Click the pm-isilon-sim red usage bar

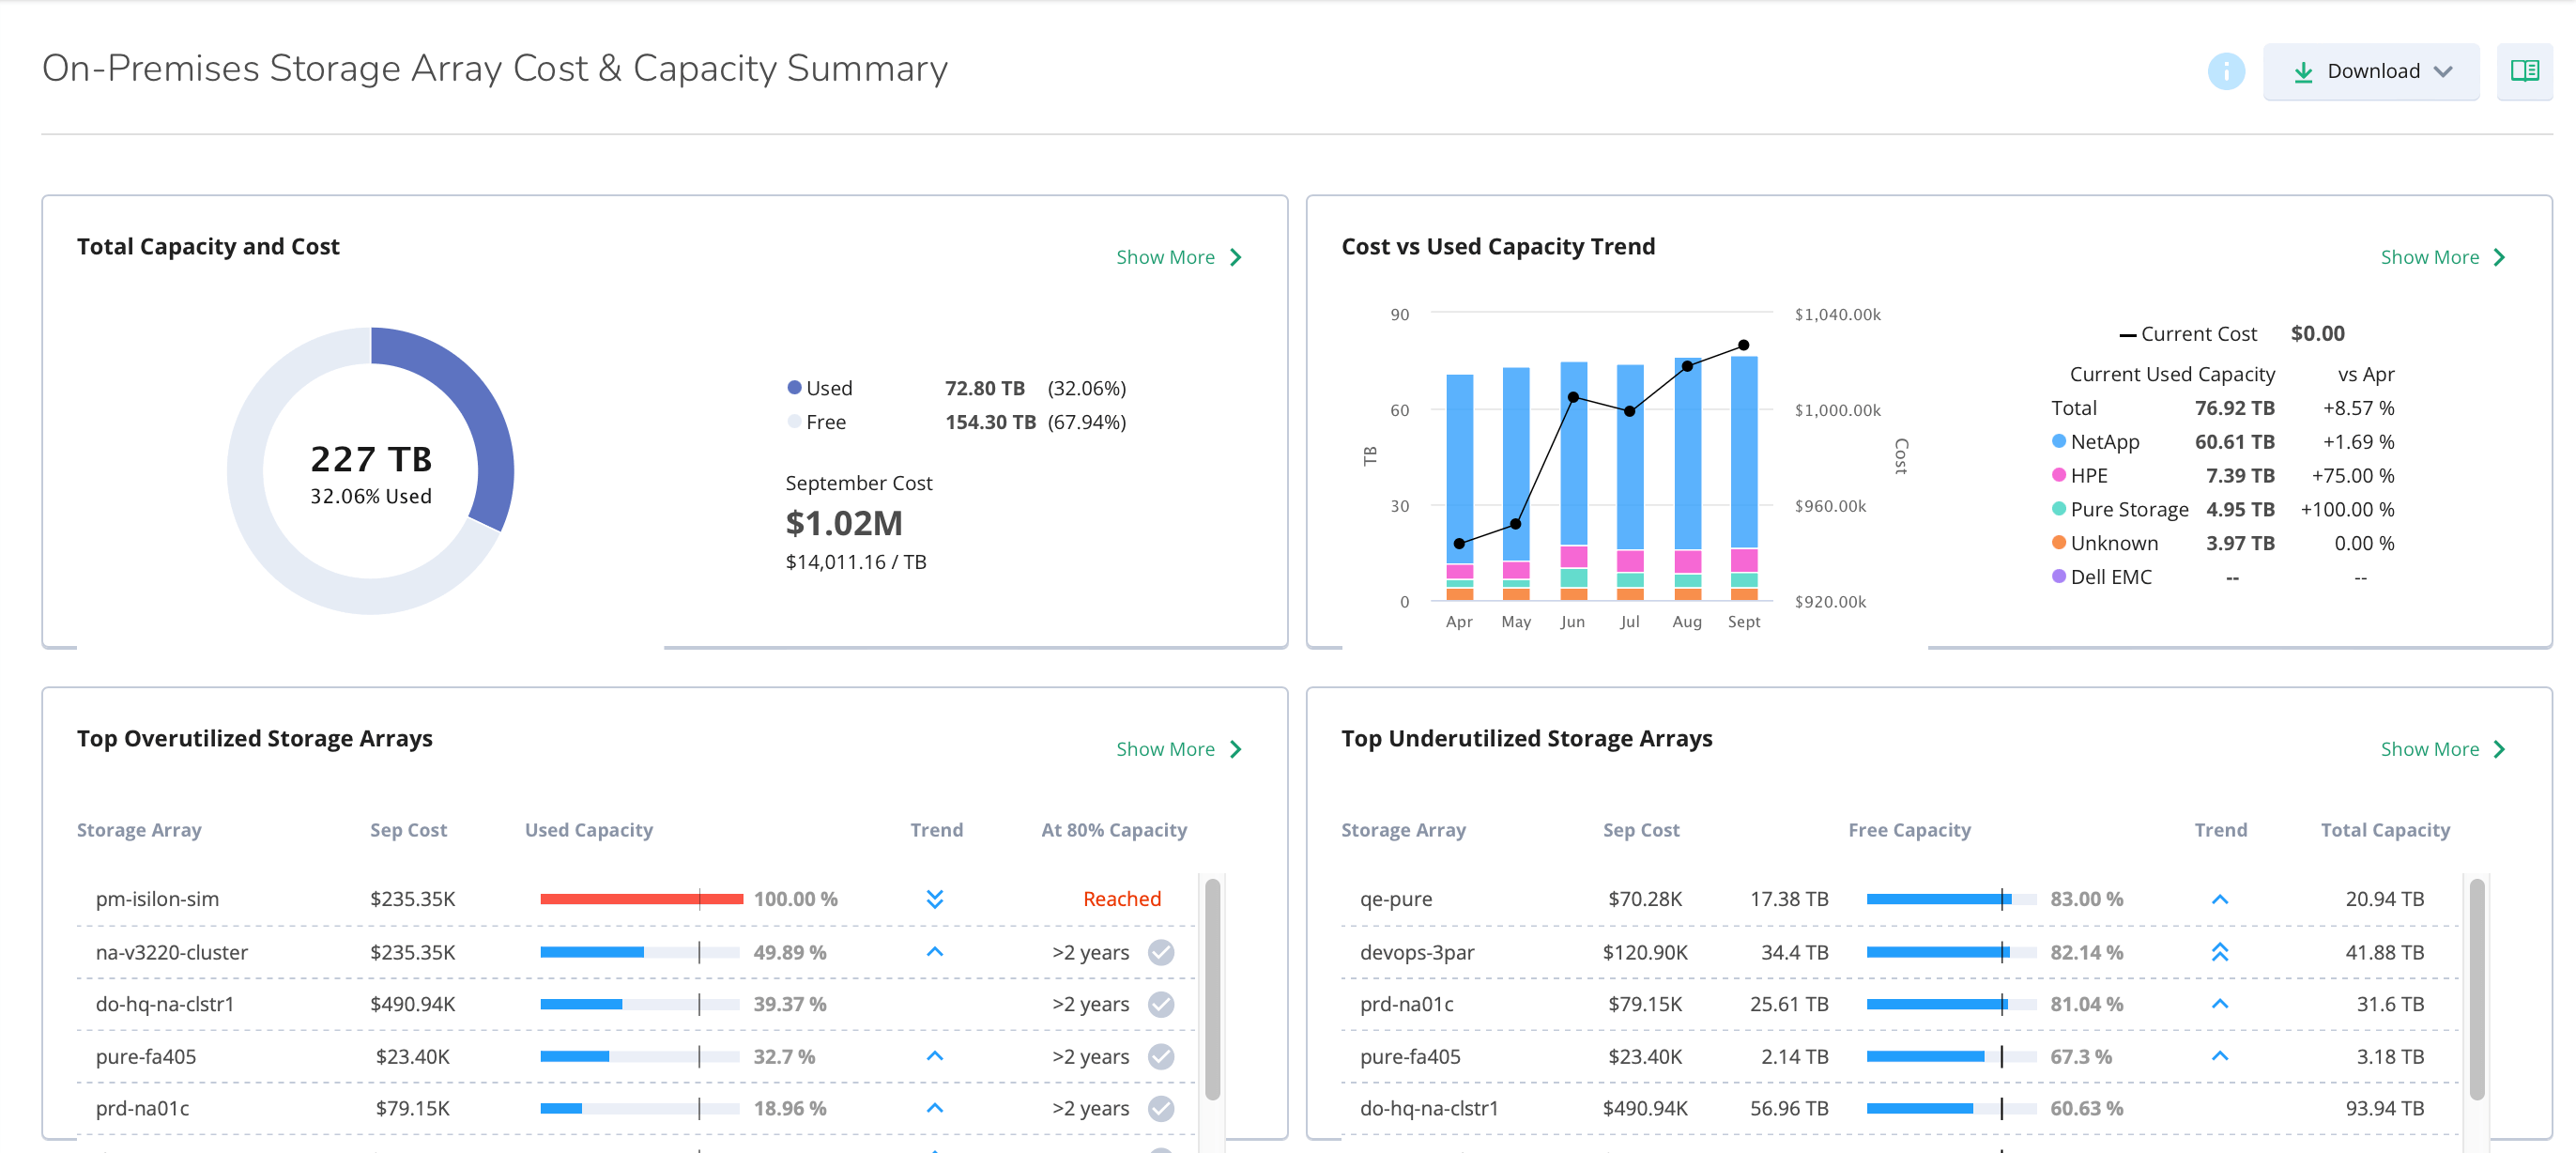[x=641, y=899]
